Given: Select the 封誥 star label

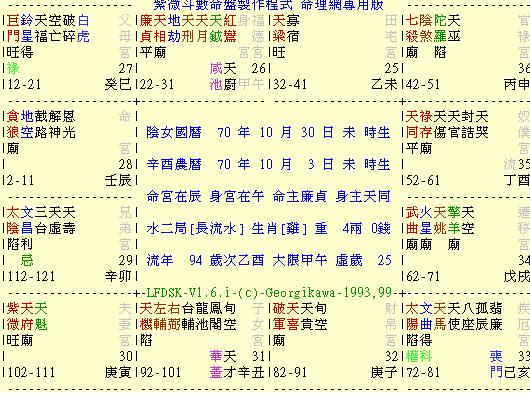Looking at the screenshot, I should coord(468,124).
